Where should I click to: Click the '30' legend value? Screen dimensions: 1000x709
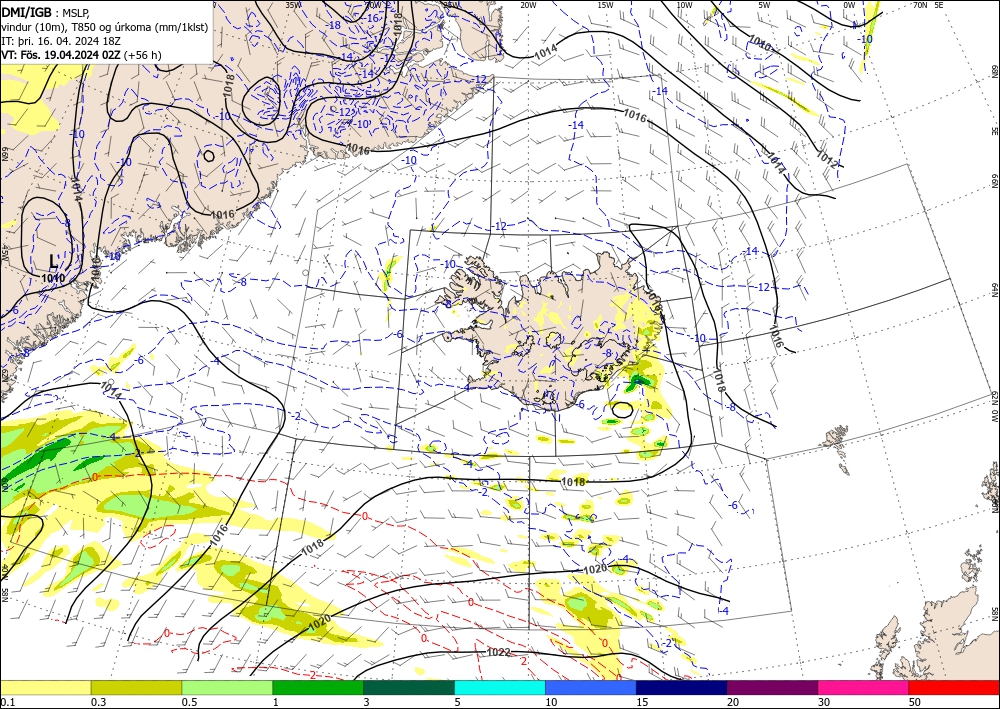tap(824, 702)
